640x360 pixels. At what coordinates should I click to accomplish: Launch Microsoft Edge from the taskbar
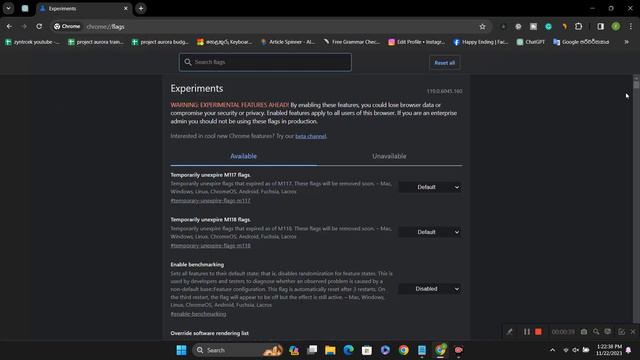click(x=349, y=350)
